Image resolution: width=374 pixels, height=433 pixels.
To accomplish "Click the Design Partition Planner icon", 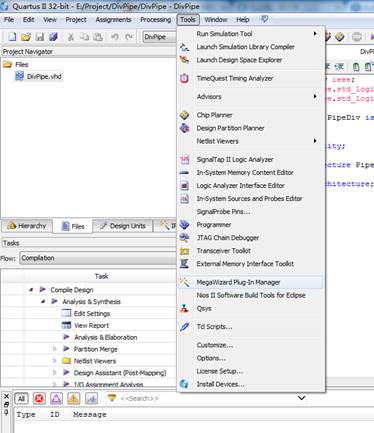I will (184, 128).
